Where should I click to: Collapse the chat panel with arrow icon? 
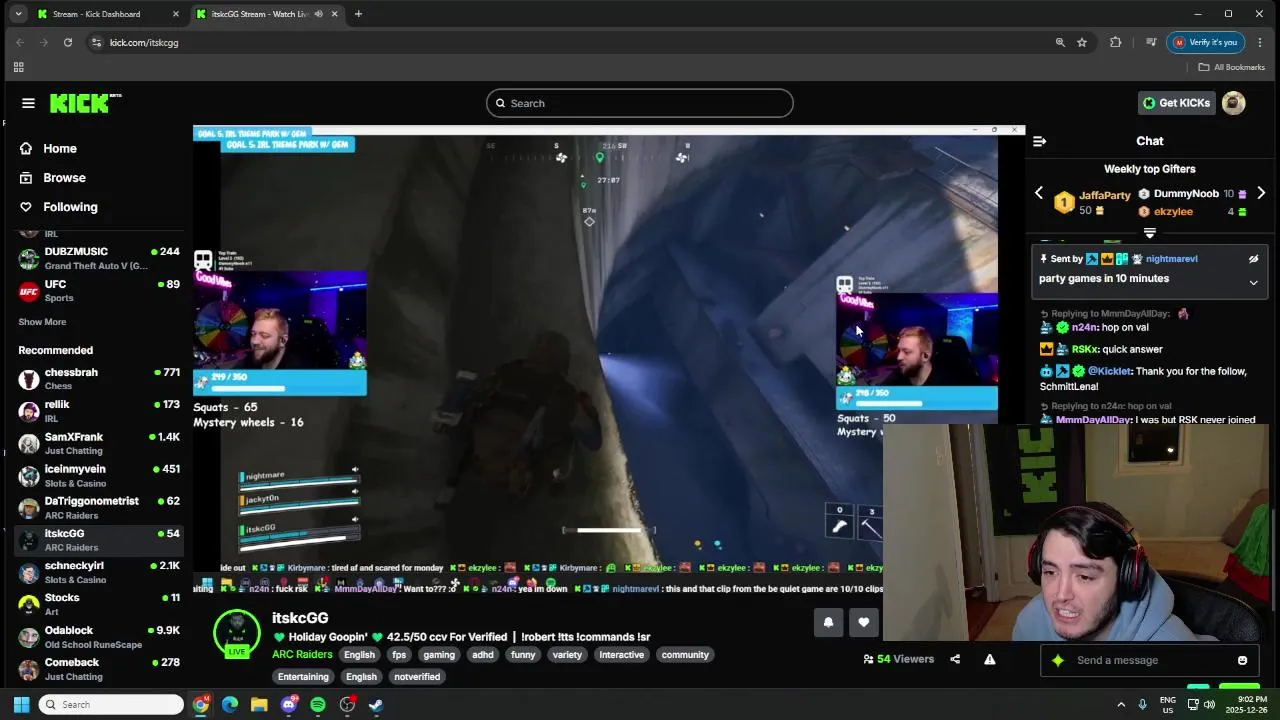1039,141
